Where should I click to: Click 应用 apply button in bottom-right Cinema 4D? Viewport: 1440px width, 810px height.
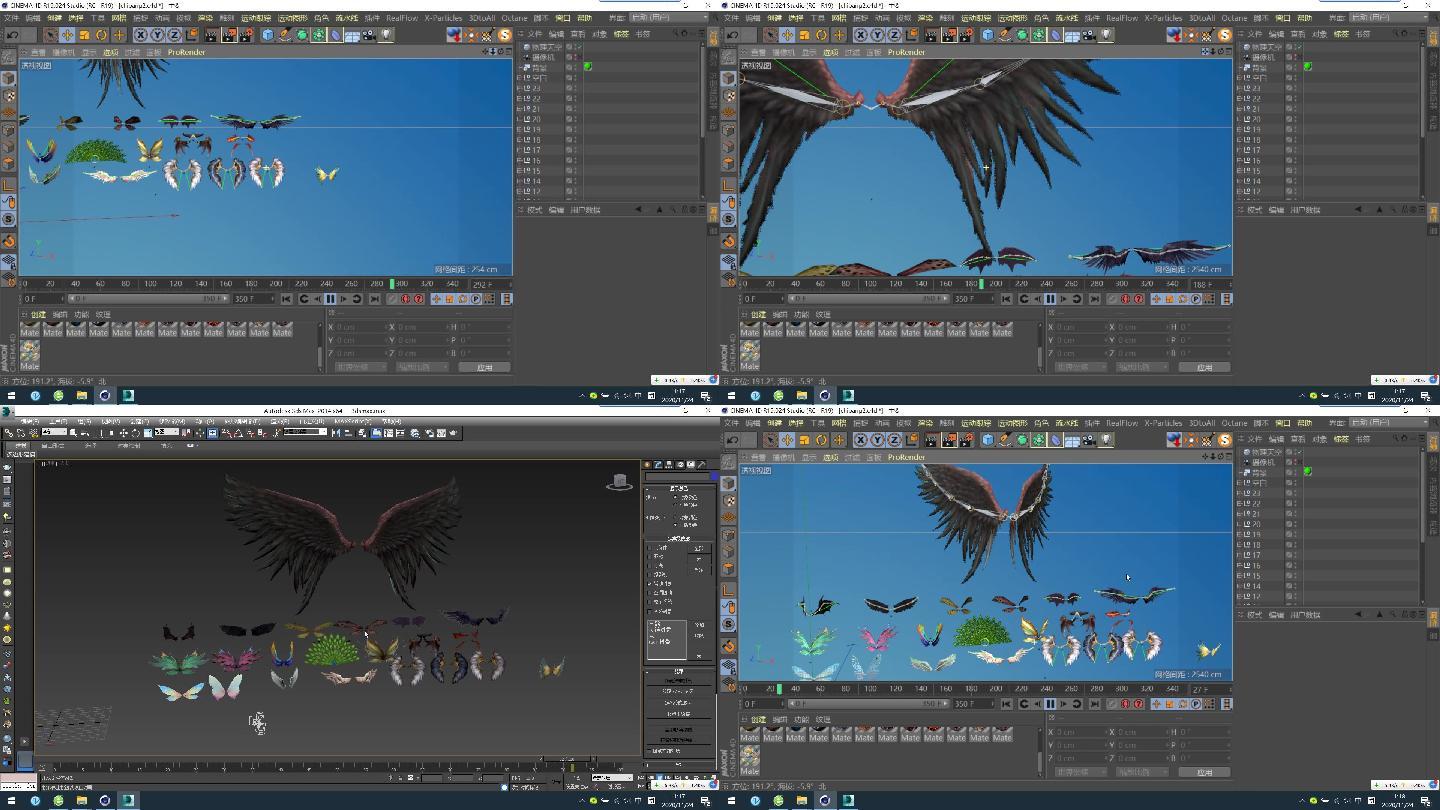(1204, 772)
